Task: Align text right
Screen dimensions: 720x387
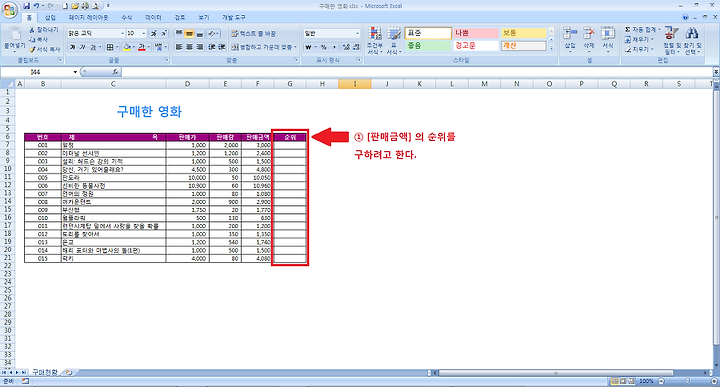Action: pyautogui.click(x=200, y=47)
